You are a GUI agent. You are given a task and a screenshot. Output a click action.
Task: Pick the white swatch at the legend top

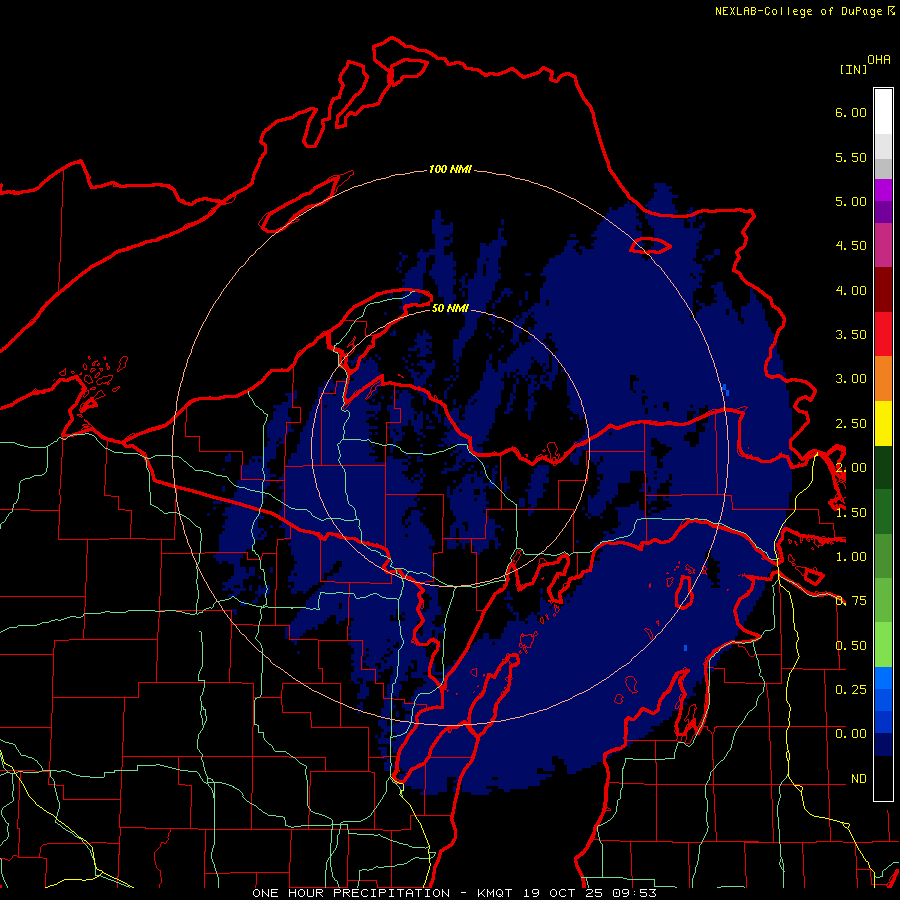883,112
